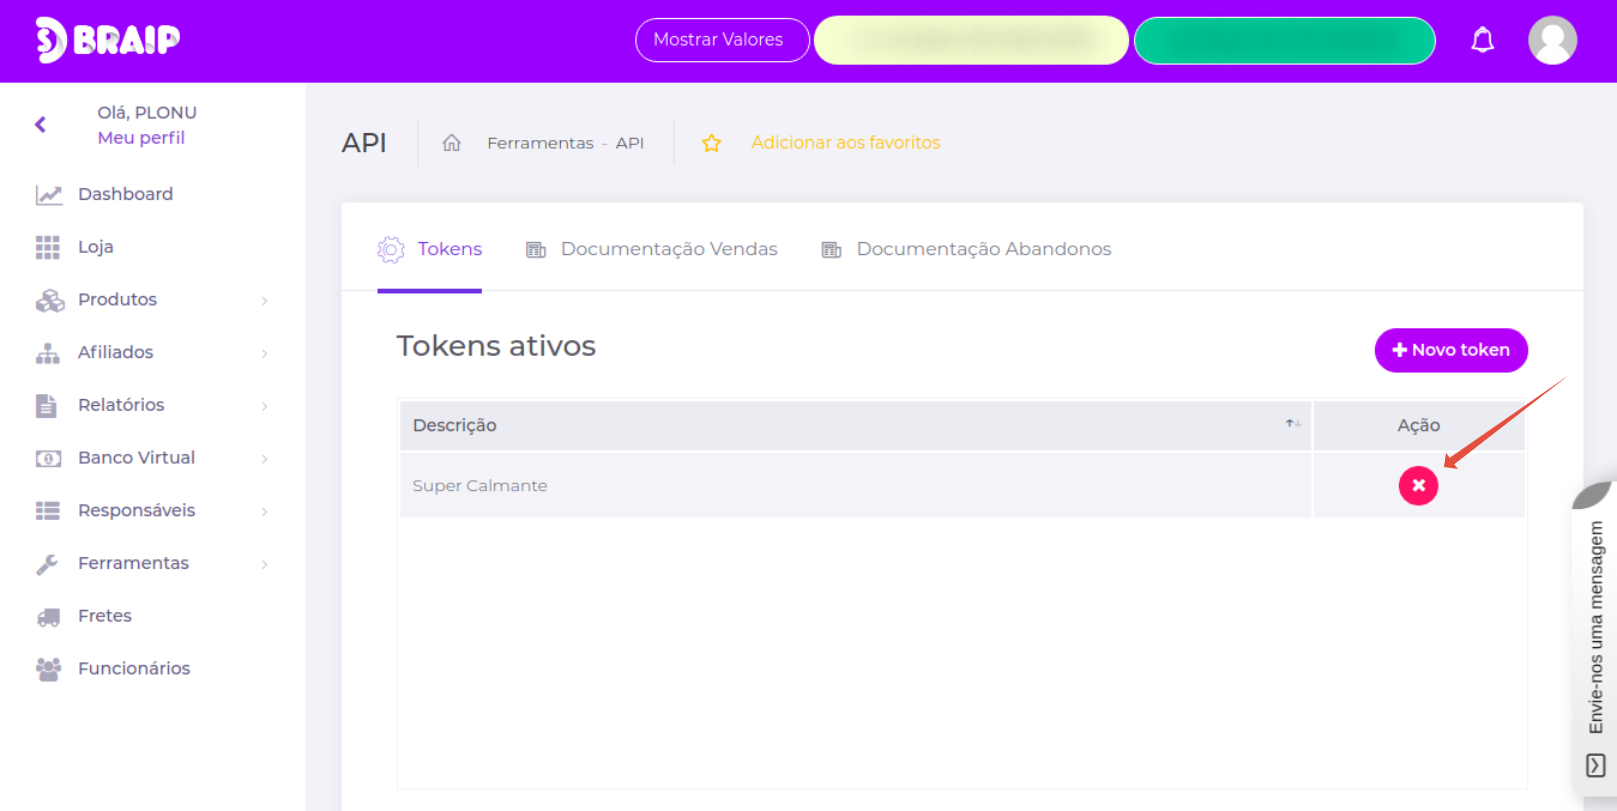Switch to the Documentação Abandonos tab
Image resolution: width=1617 pixels, height=811 pixels.
click(x=966, y=249)
